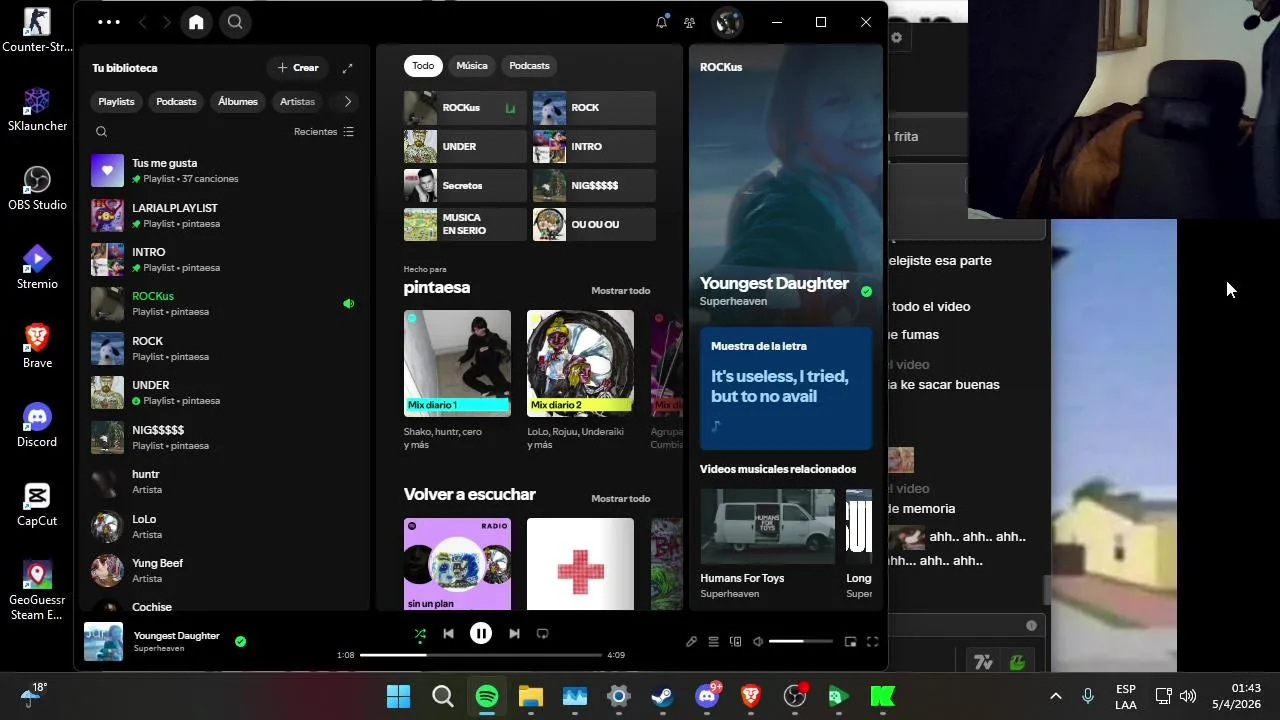Click Superheaven artist in bottom player bar

[x=158, y=649]
